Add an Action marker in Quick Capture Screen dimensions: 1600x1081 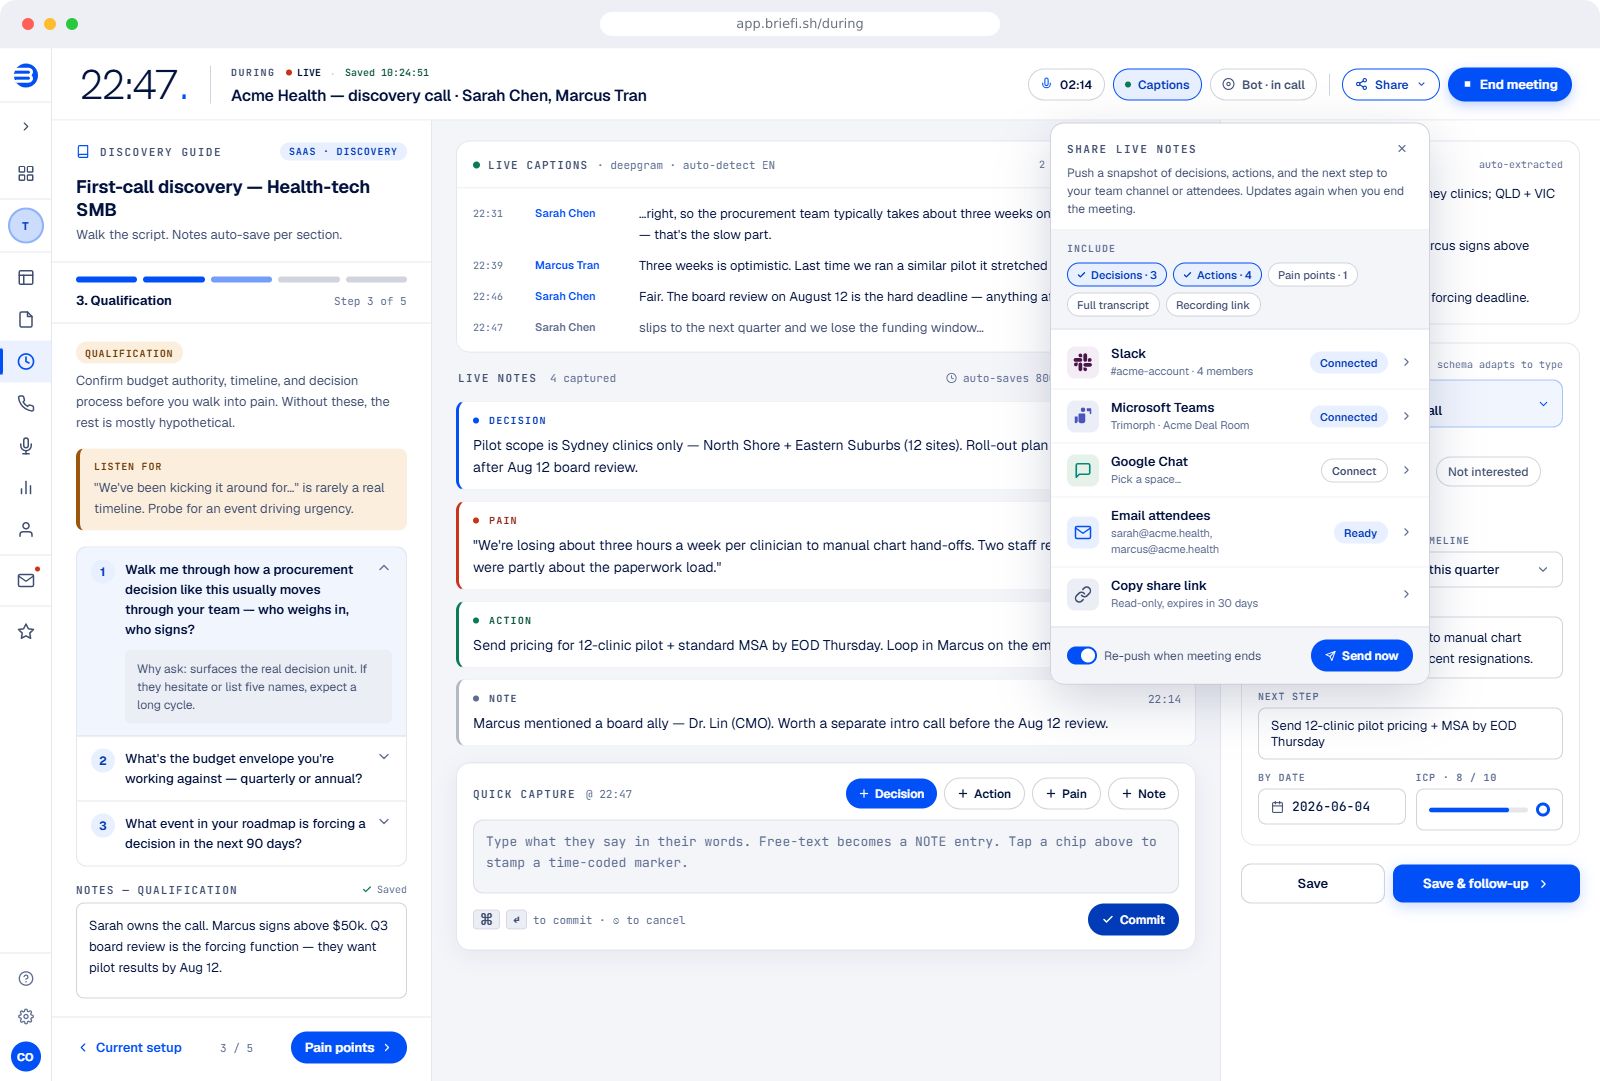point(984,794)
